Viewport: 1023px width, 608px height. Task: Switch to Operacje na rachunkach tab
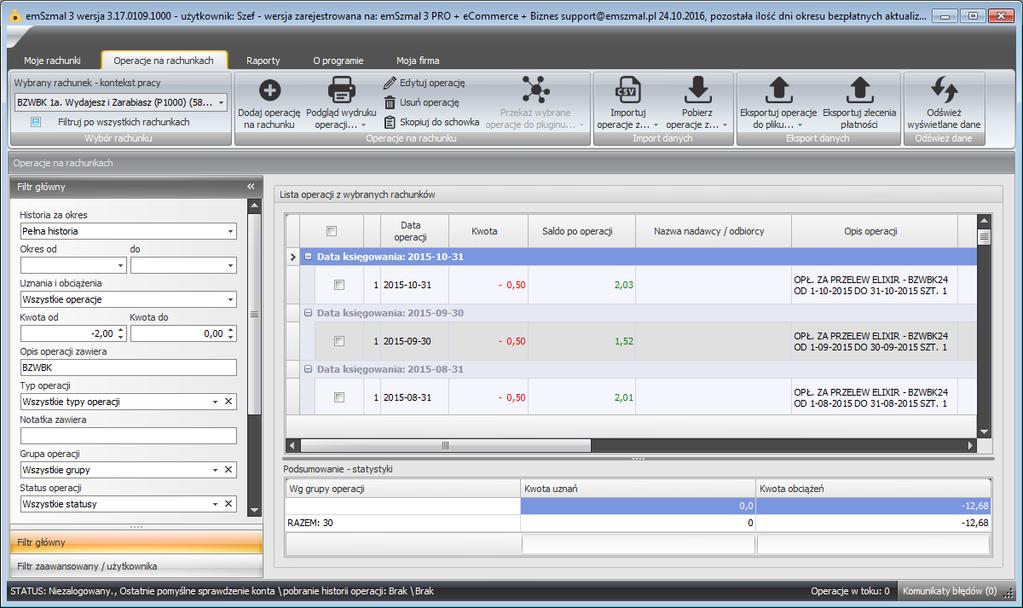164,60
